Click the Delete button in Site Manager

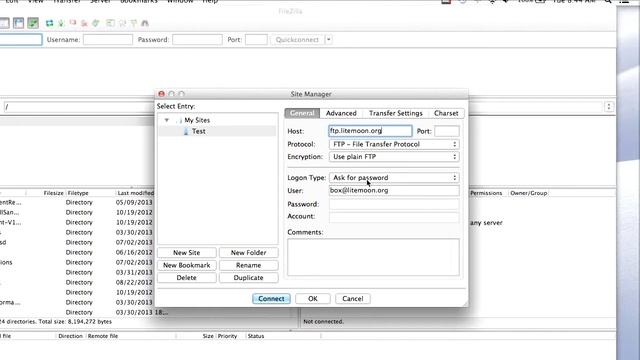click(x=187, y=278)
